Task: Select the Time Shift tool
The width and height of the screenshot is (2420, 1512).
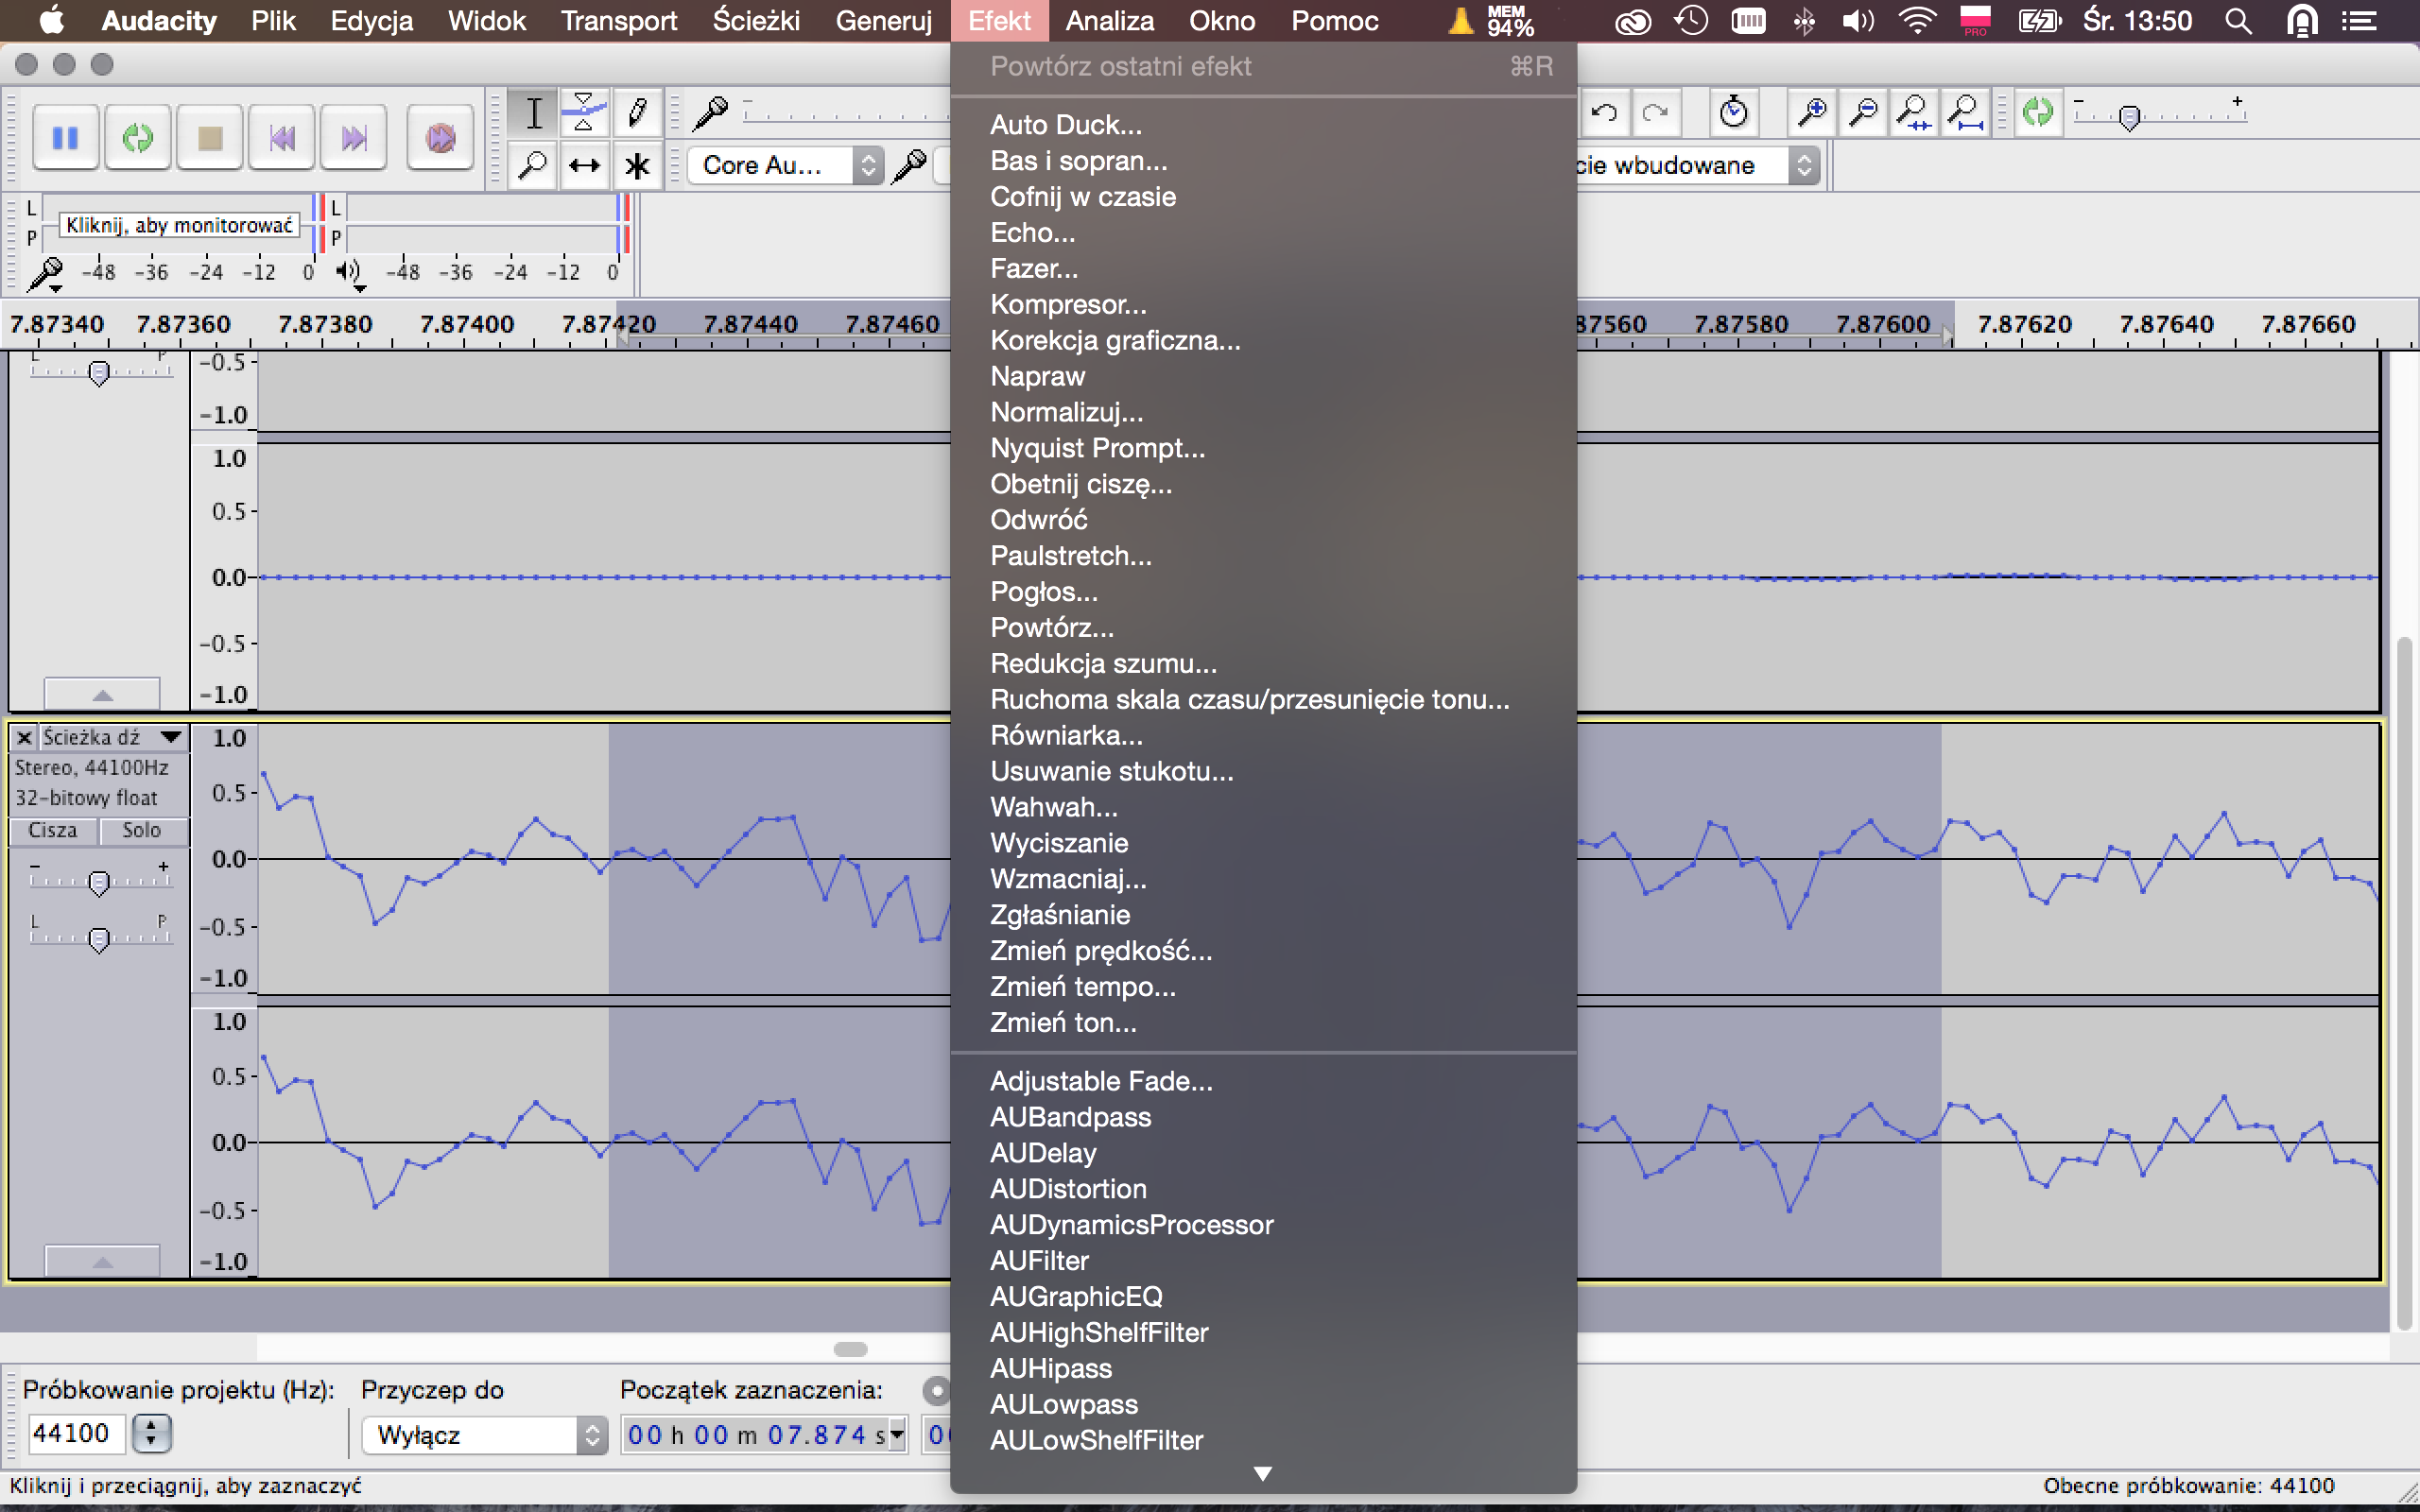Action: 584,165
